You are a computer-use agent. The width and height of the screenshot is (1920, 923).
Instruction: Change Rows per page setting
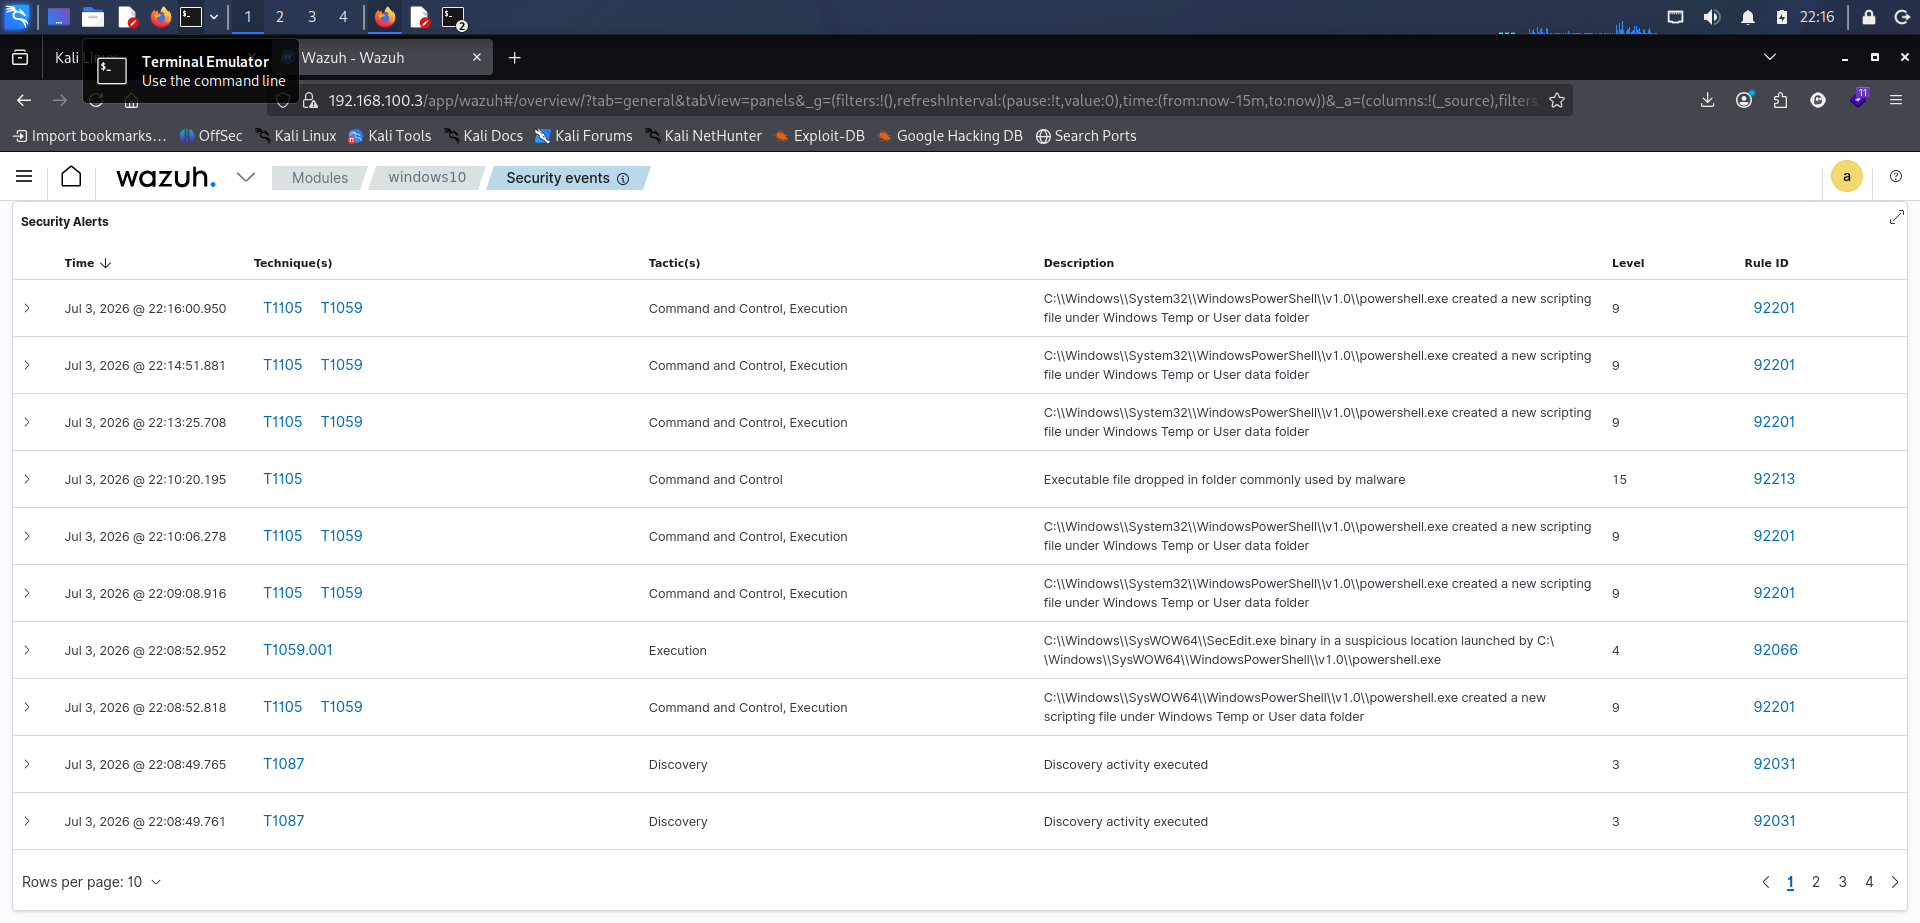point(92,882)
